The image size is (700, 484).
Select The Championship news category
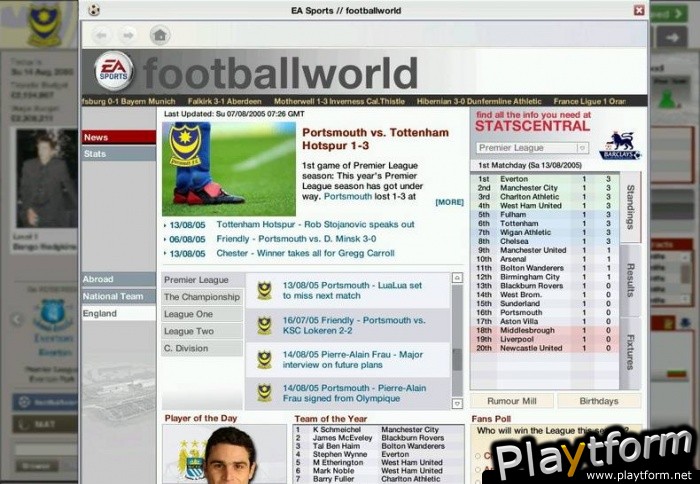(202, 297)
